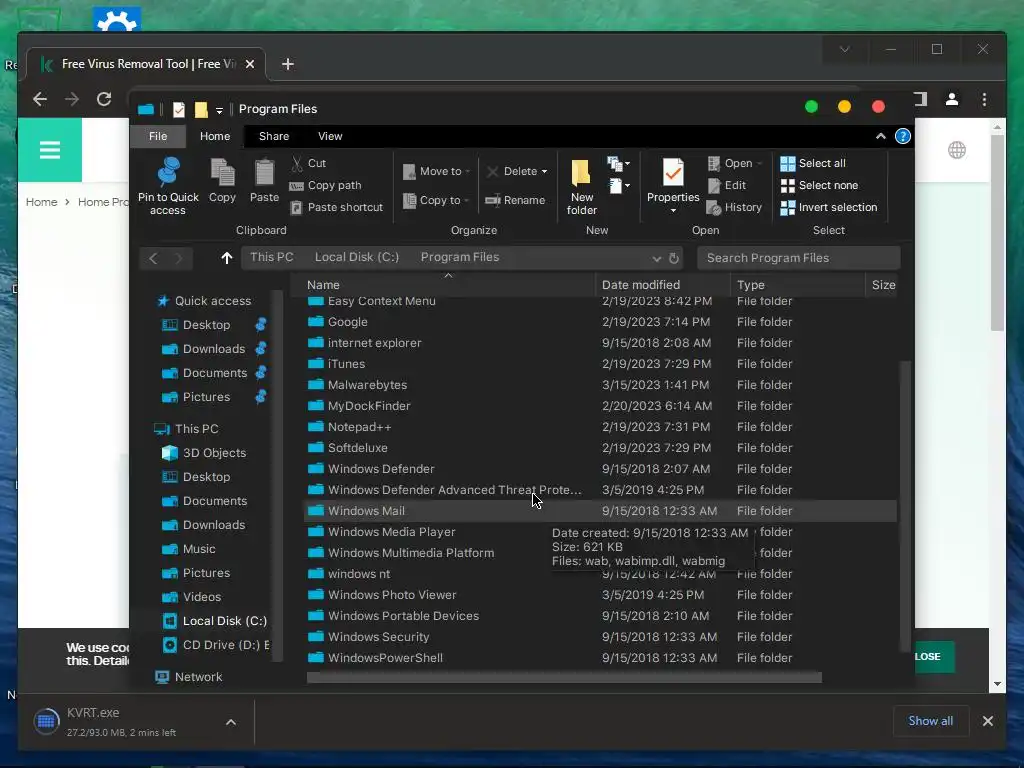Click Open in the Open group
Image resolution: width=1024 pixels, height=768 pixels.
click(x=735, y=163)
